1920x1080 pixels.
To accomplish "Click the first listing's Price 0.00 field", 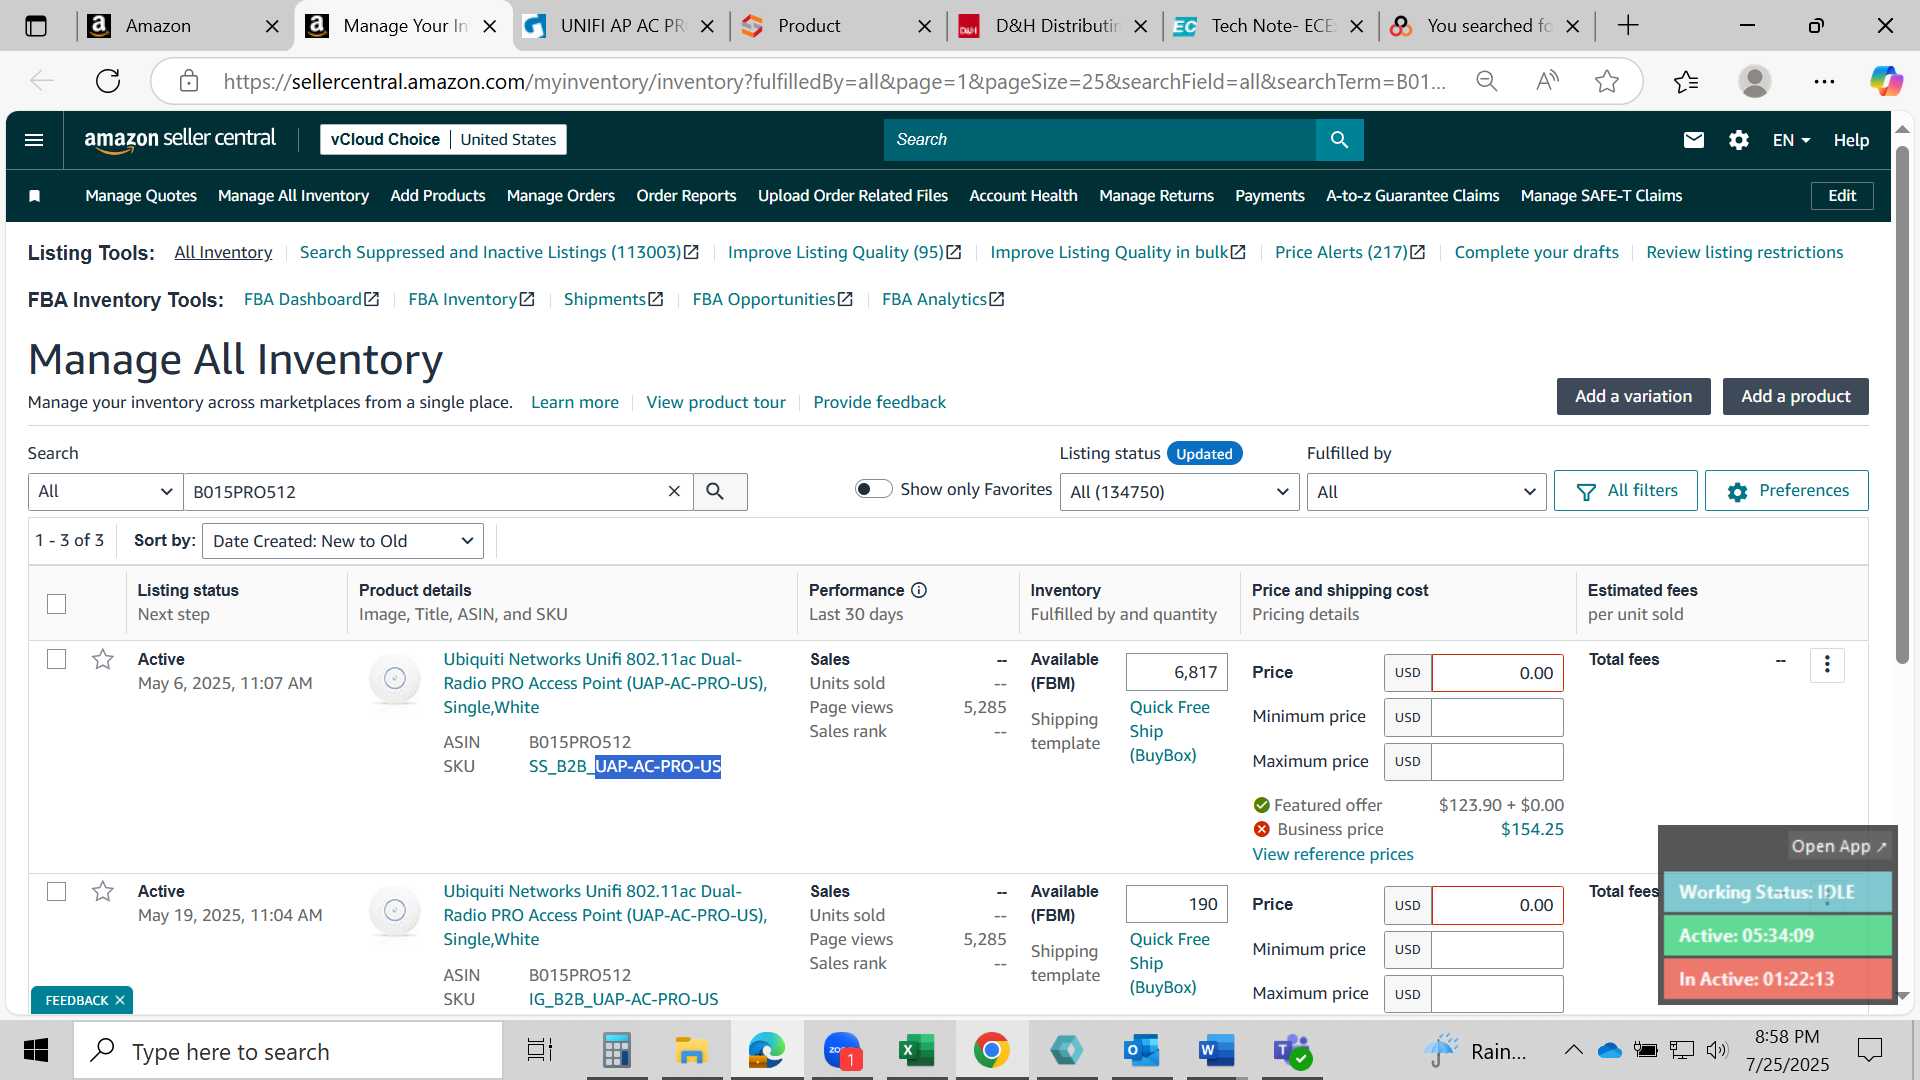I will click(x=1496, y=673).
